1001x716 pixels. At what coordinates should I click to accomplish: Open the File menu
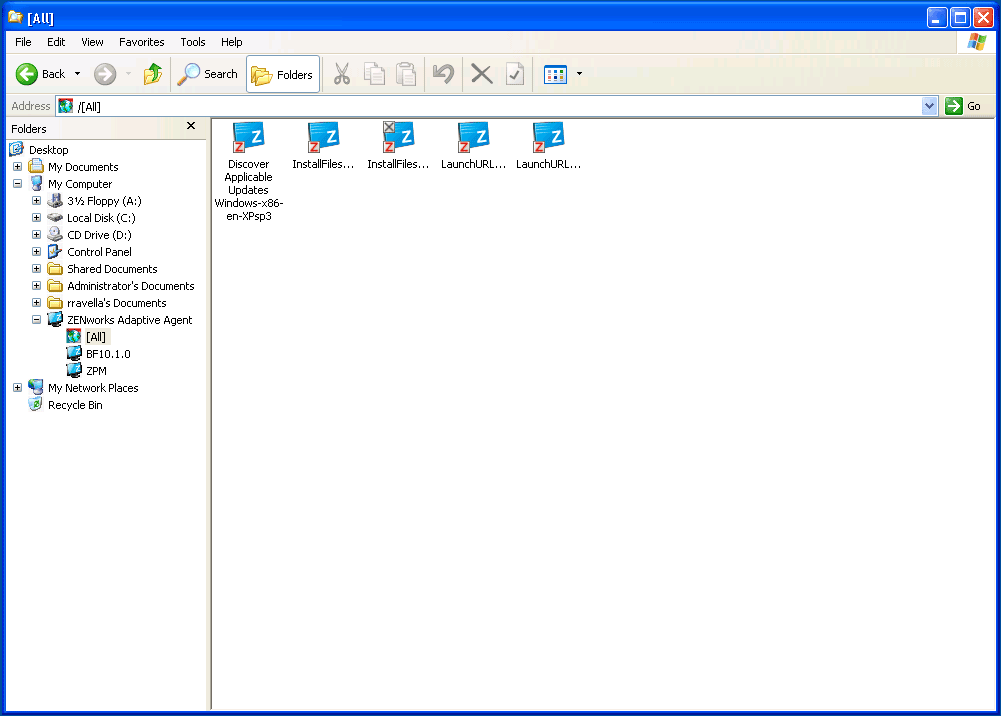pos(23,42)
